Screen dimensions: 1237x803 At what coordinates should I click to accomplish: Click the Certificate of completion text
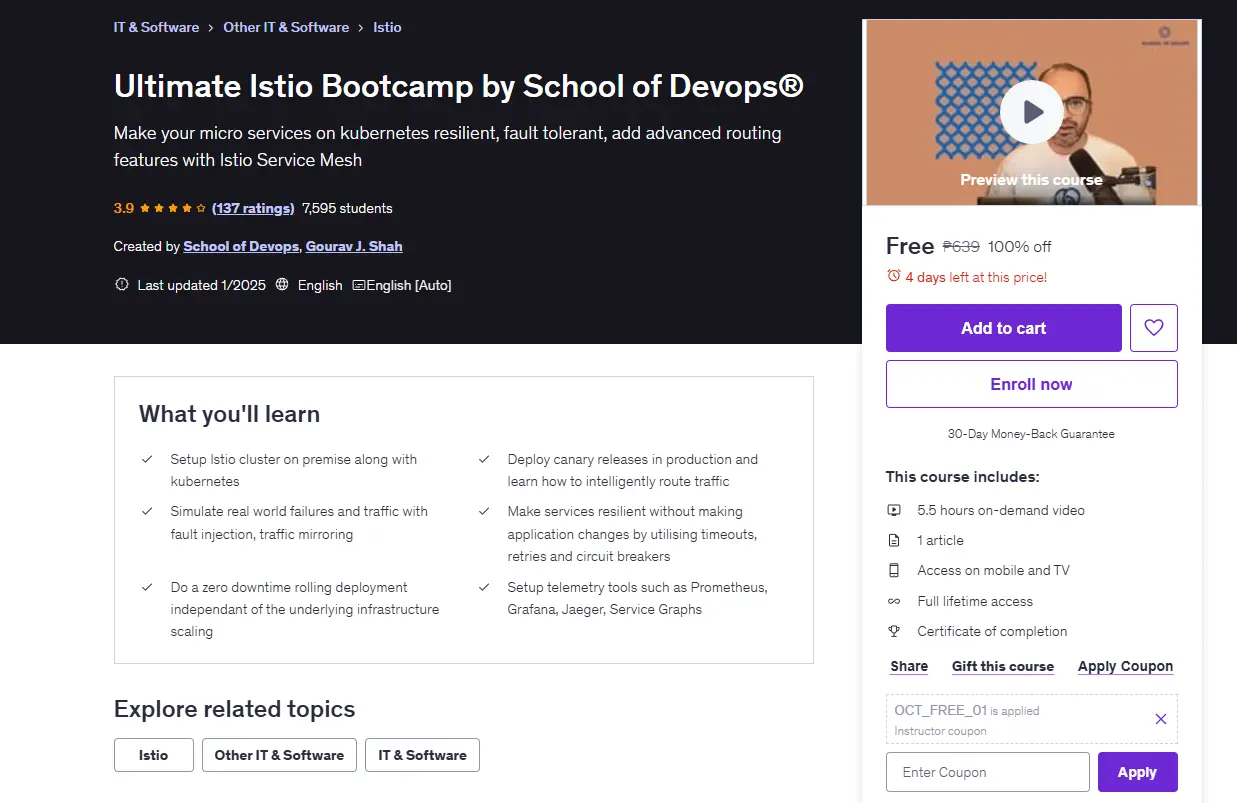(992, 631)
